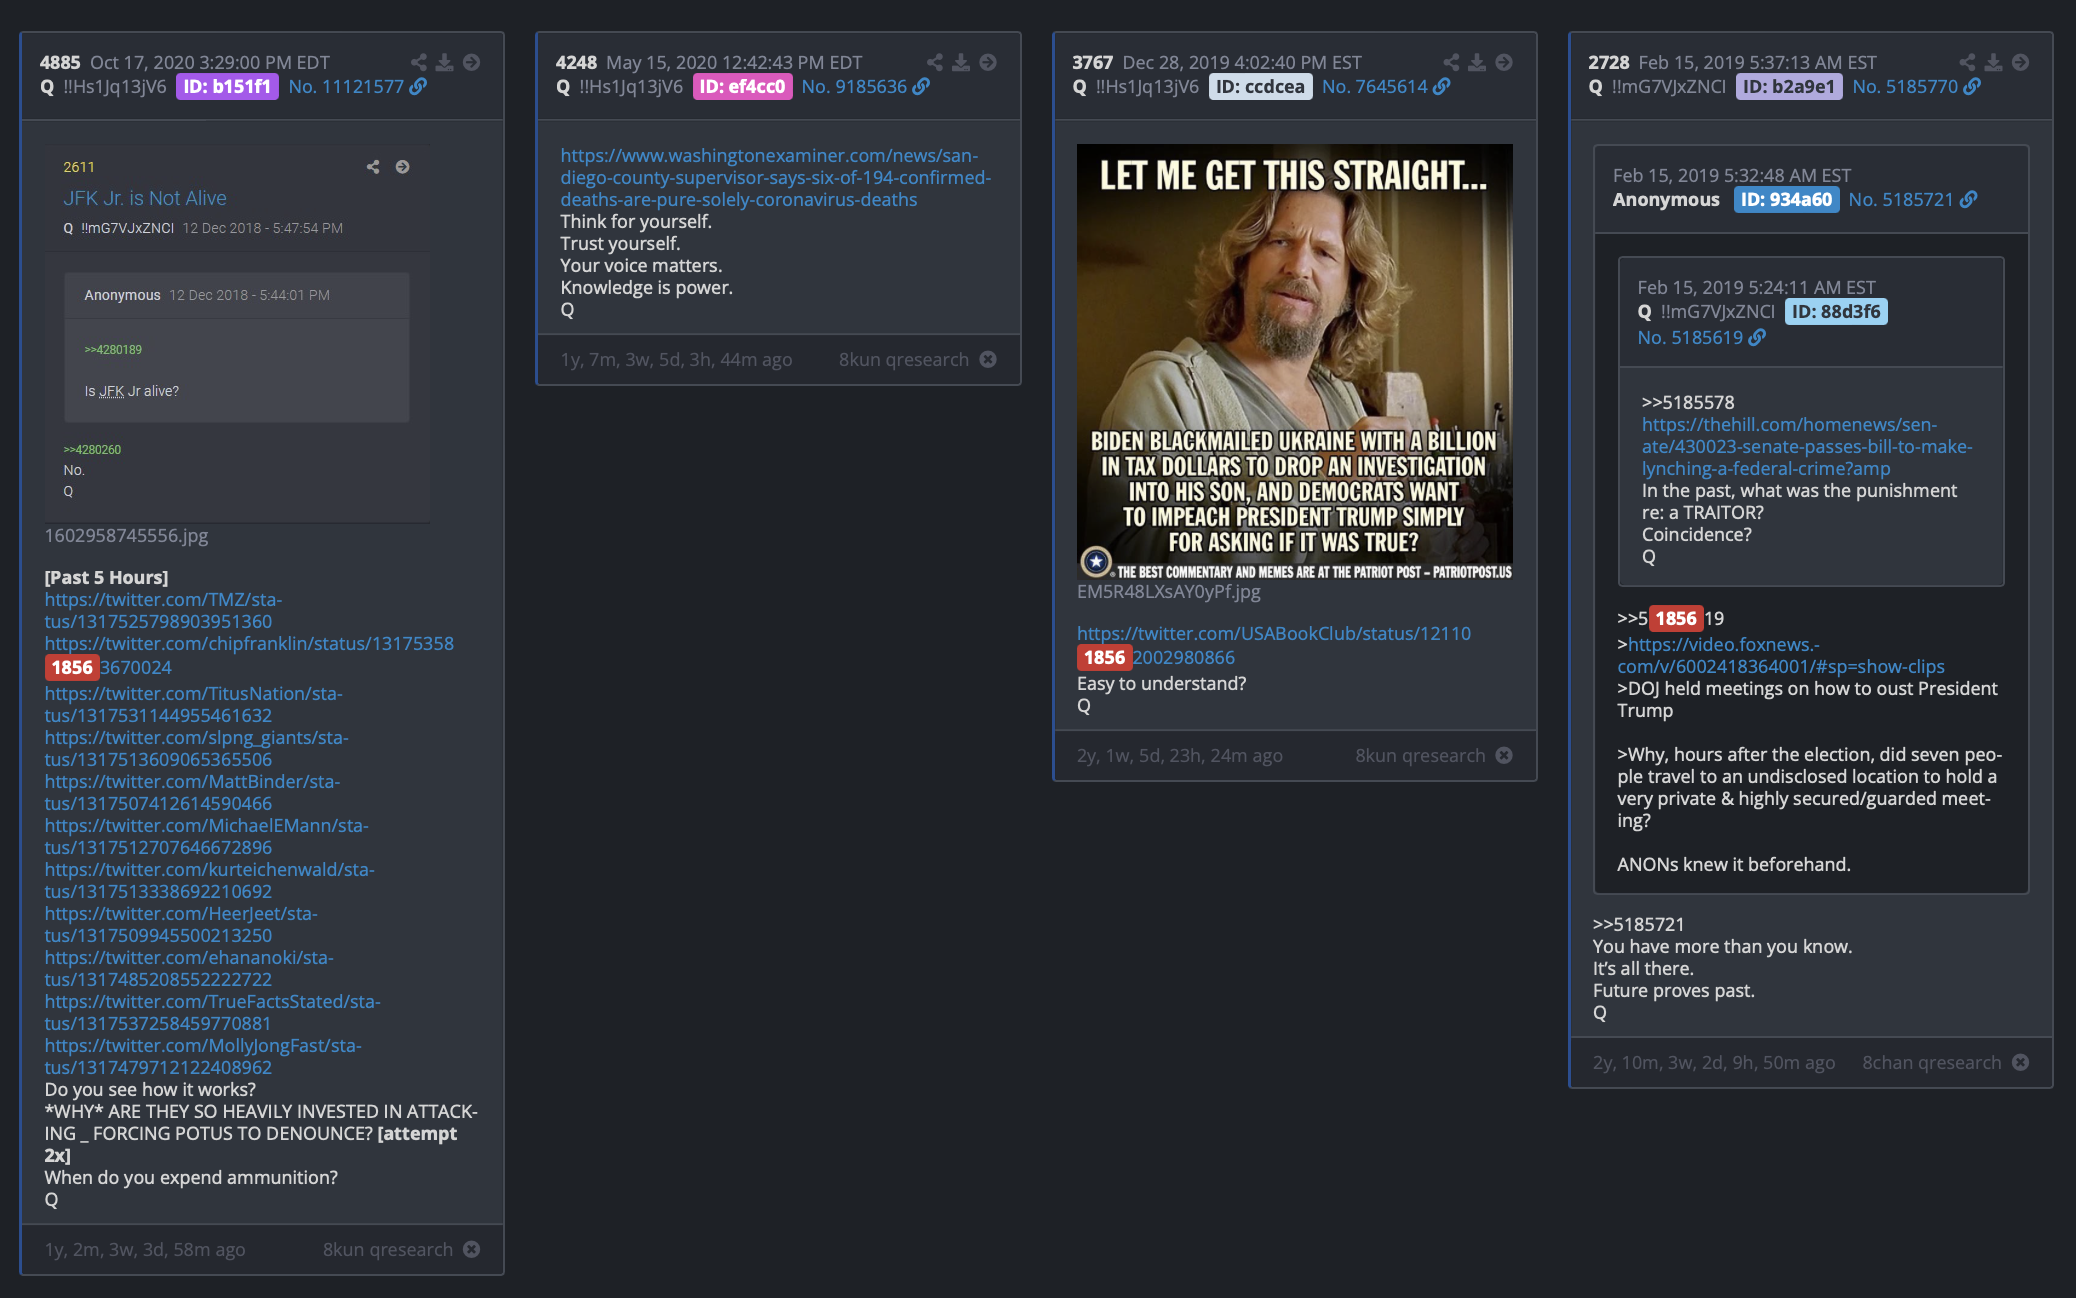
Task: Click share icon on post 2728
Action: pos(1967,62)
